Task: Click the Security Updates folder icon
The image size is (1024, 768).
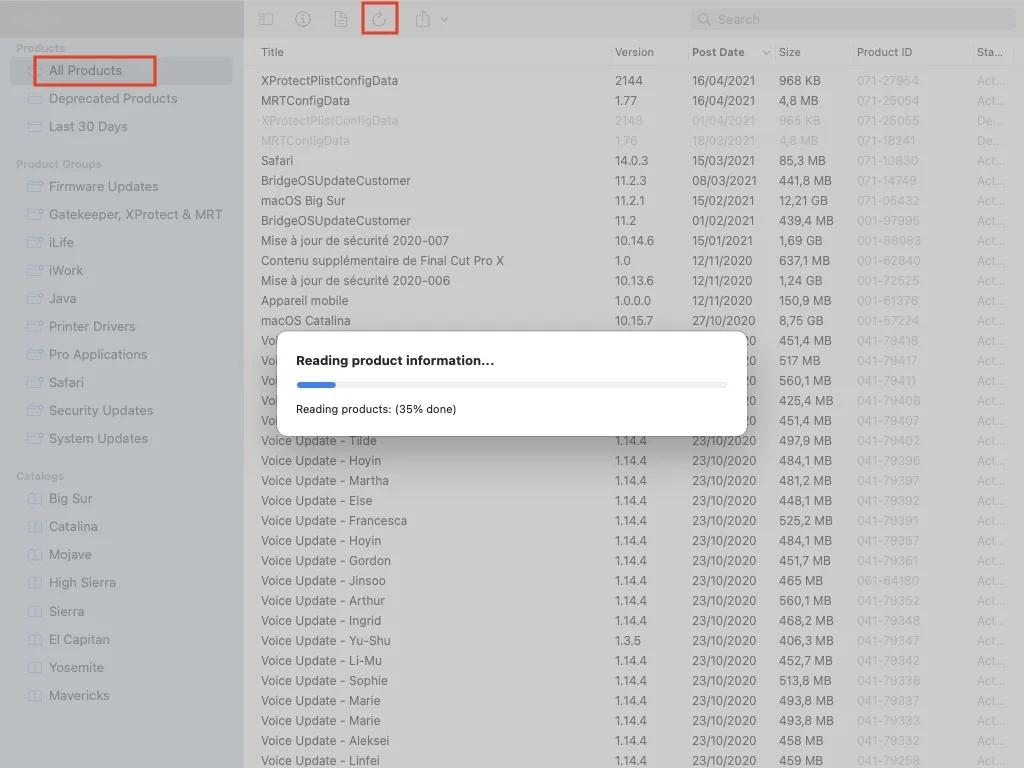Action: pos(35,411)
